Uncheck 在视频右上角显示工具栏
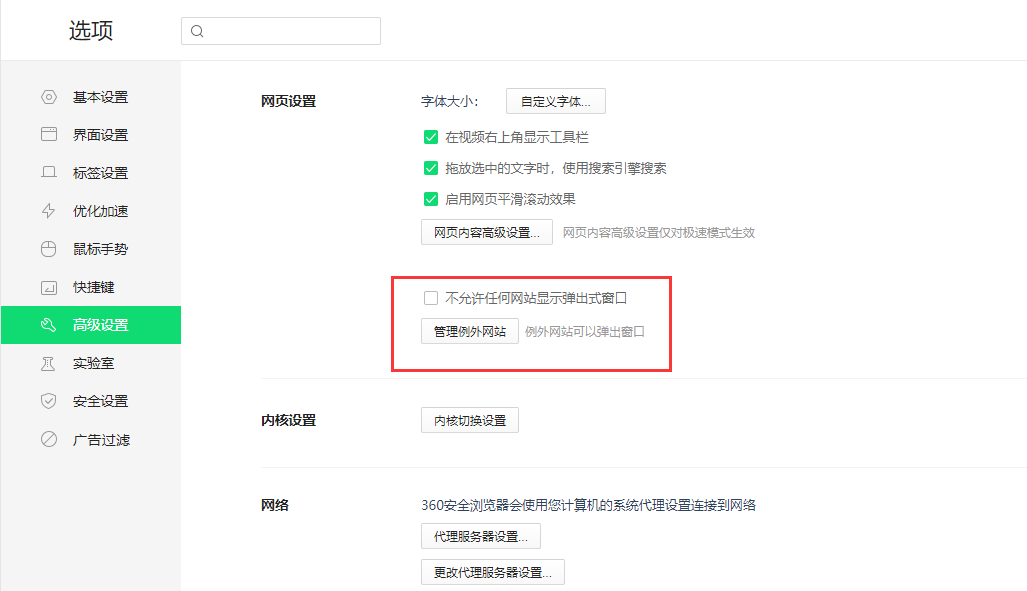 pos(431,137)
